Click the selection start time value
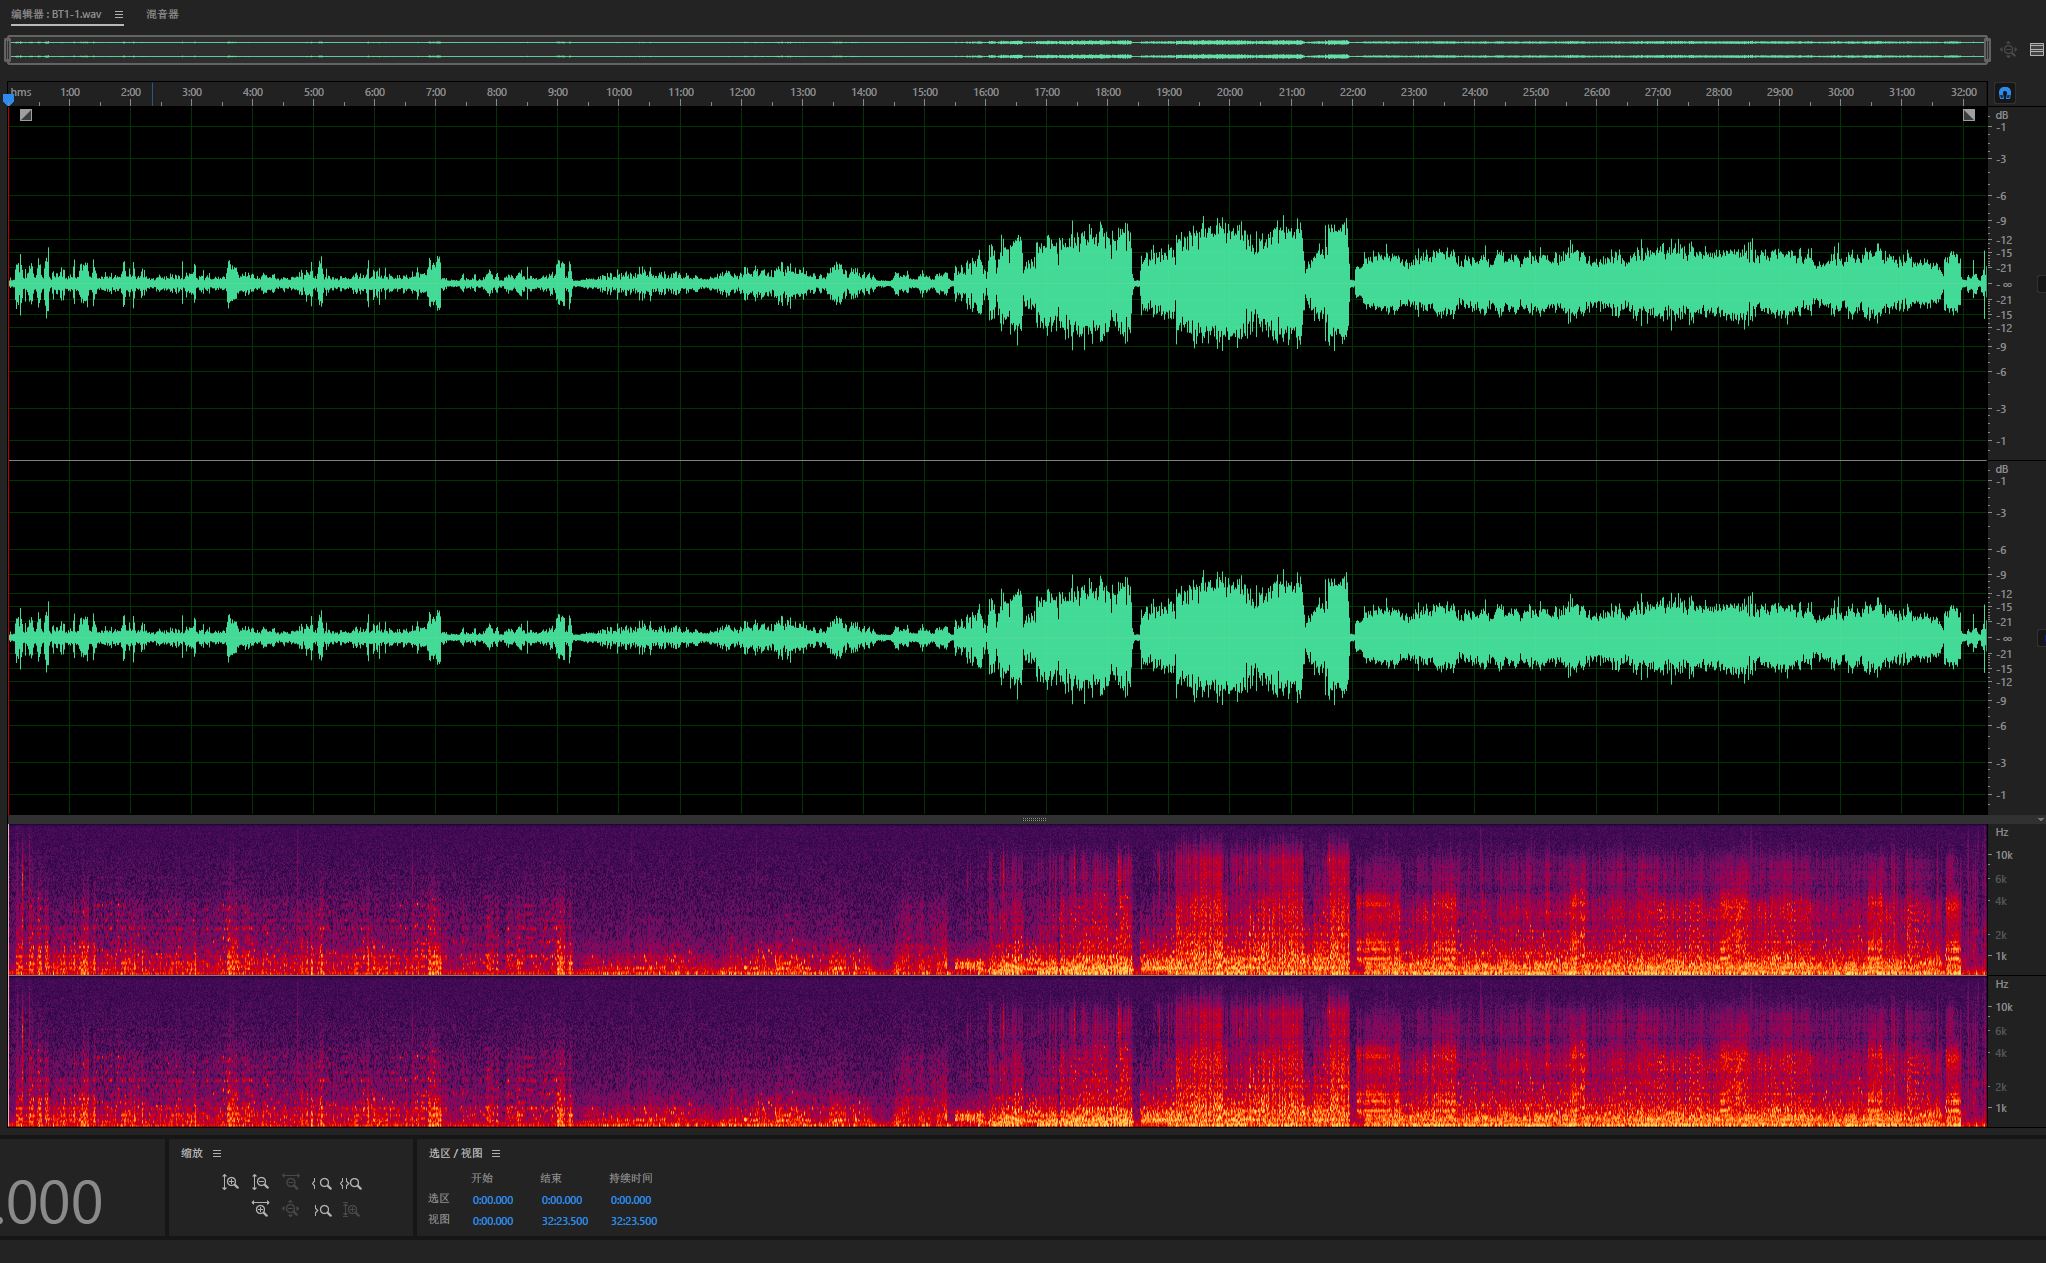The width and height of the screenshot is (2046, 1263). pyautogui.click(x=492, y=1200)
